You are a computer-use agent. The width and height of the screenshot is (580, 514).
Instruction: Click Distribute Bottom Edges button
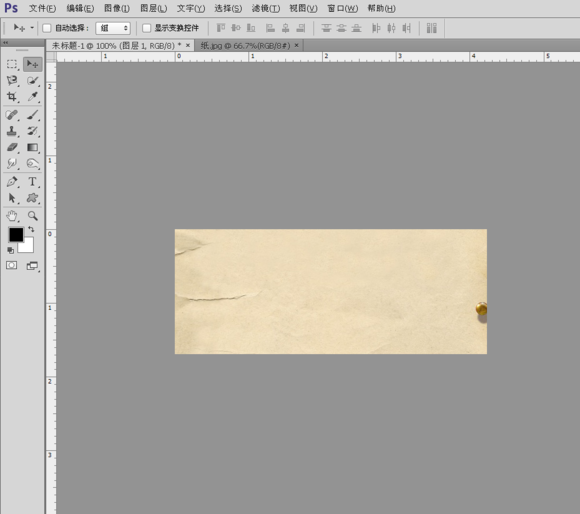357,28
